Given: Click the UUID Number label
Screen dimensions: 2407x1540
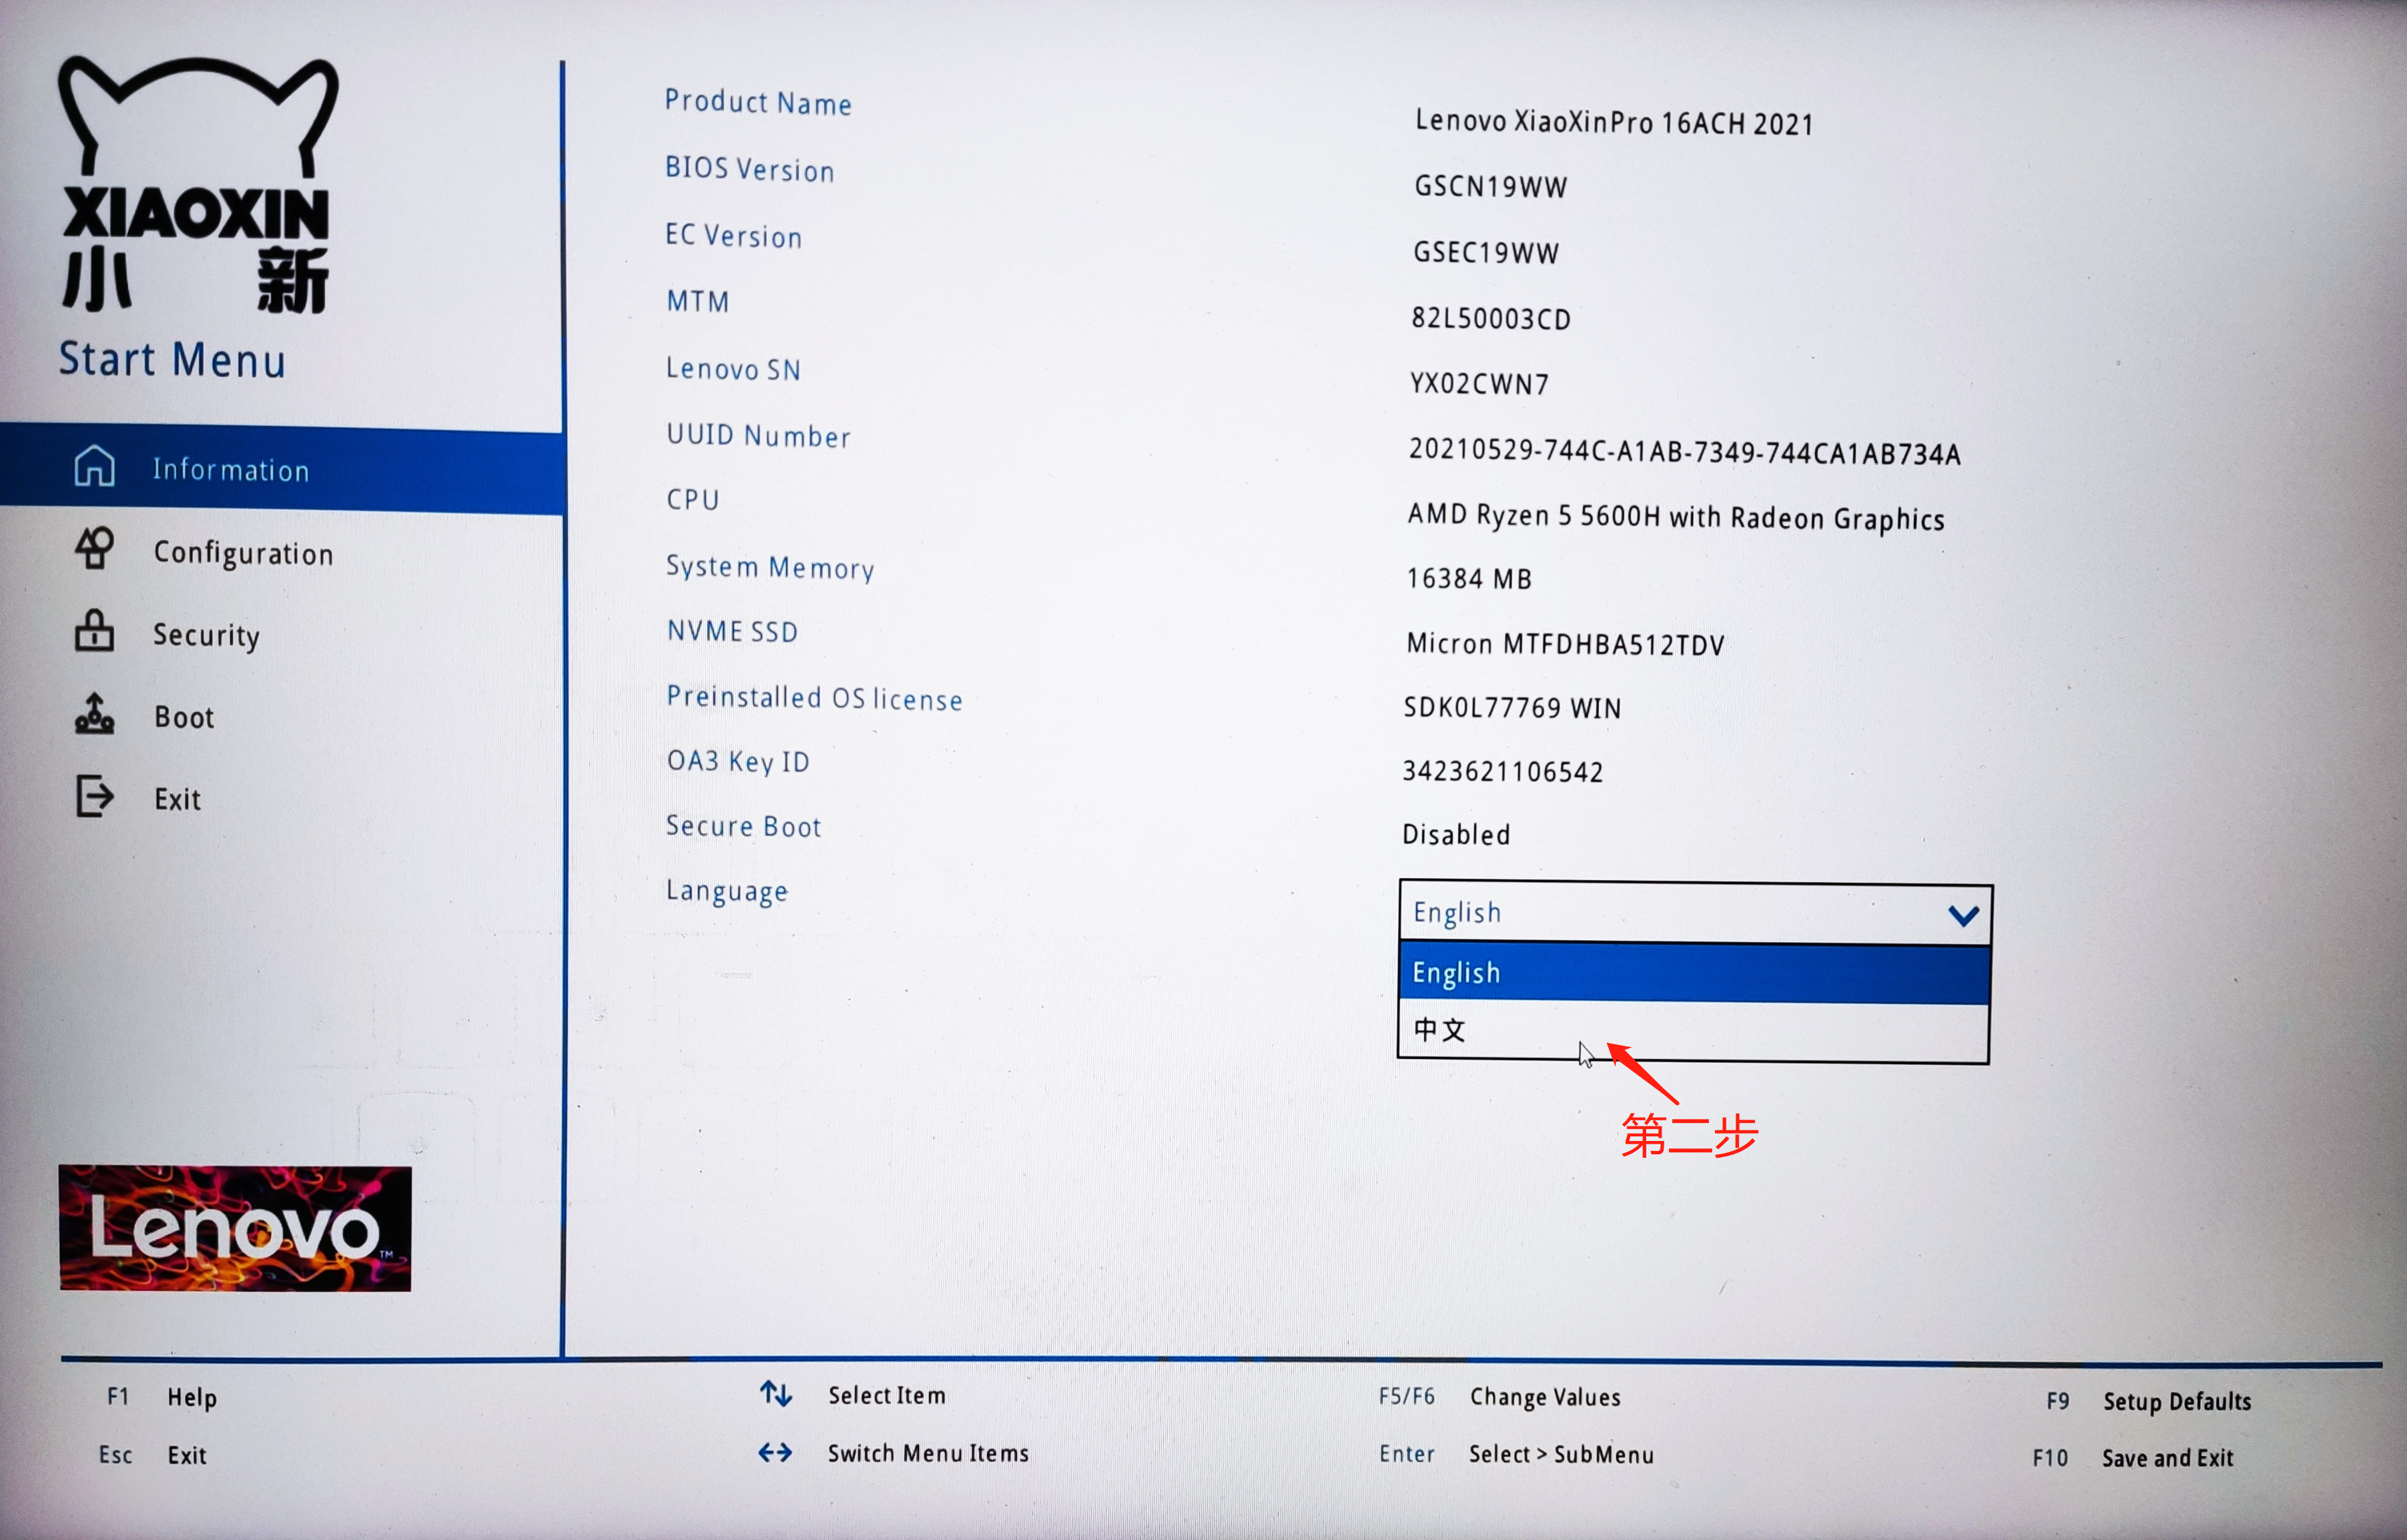Looking at the screenshot, I should [x=758, y=435].
